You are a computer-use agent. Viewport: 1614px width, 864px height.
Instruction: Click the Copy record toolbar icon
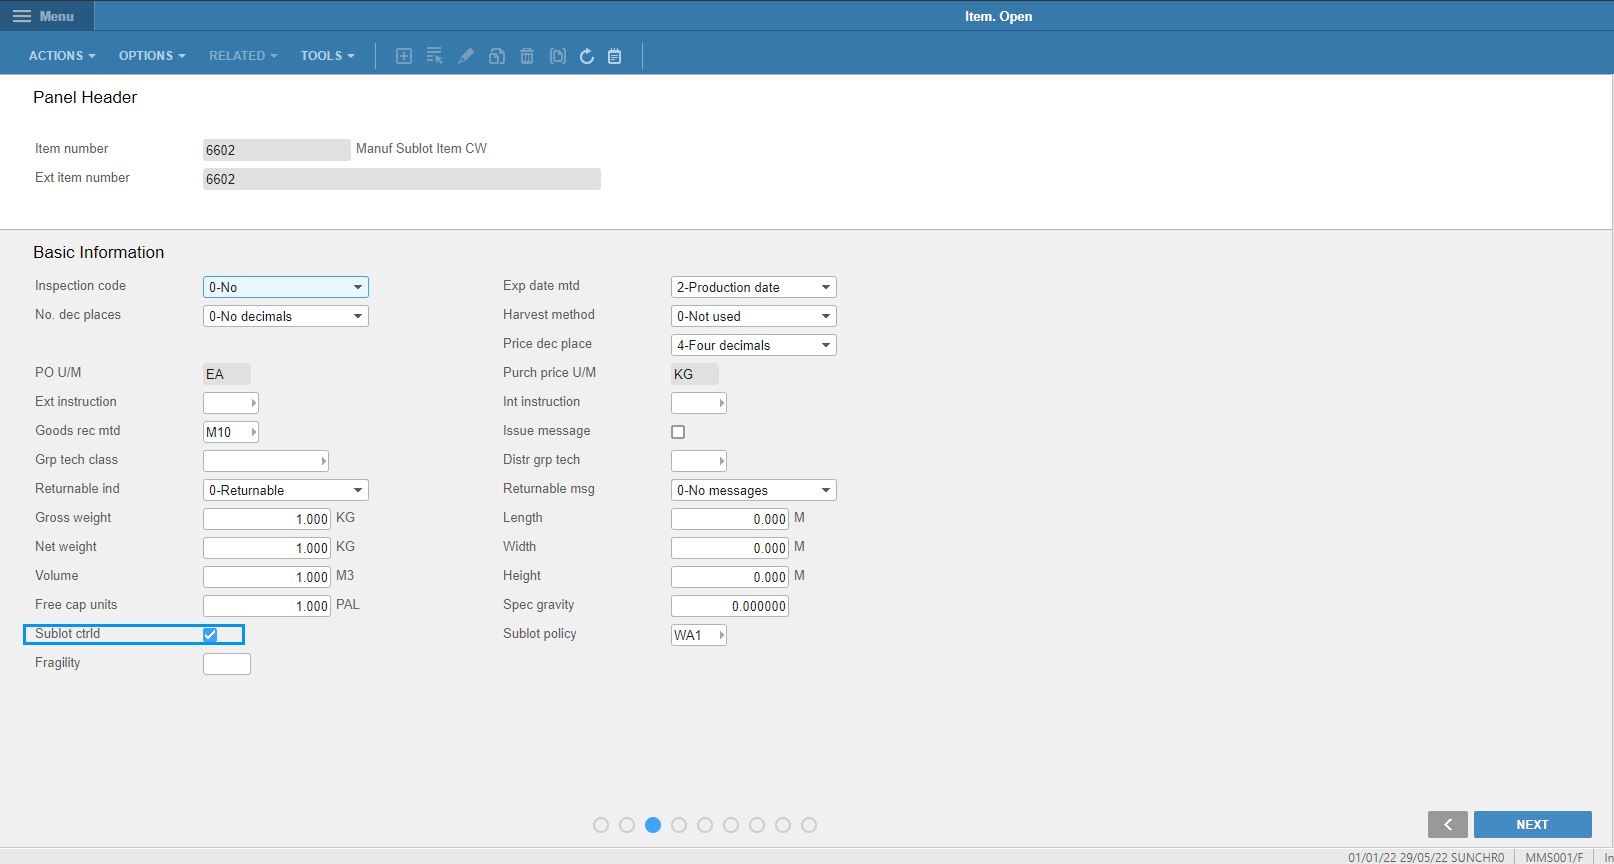pos(497,56)
